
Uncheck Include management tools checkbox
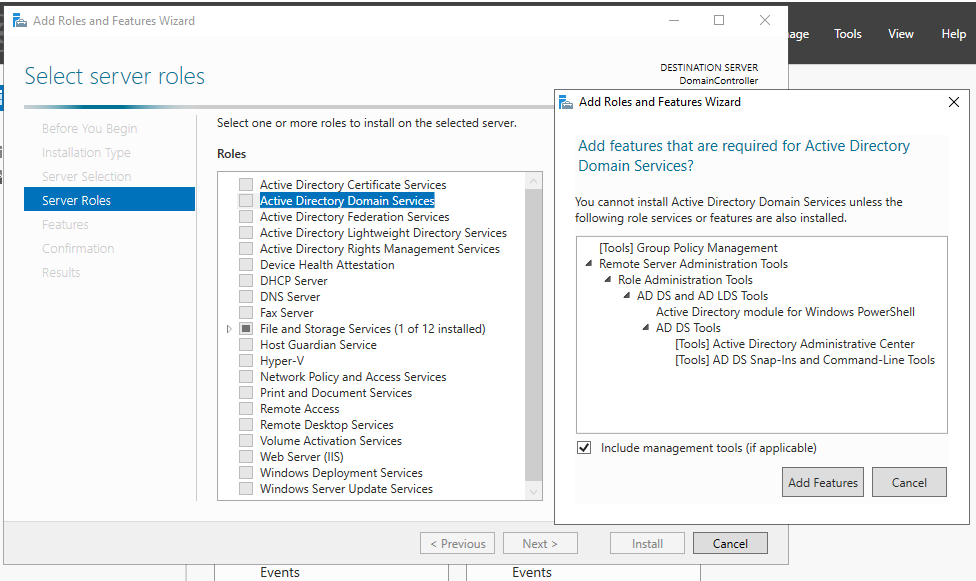coord(584,448)
